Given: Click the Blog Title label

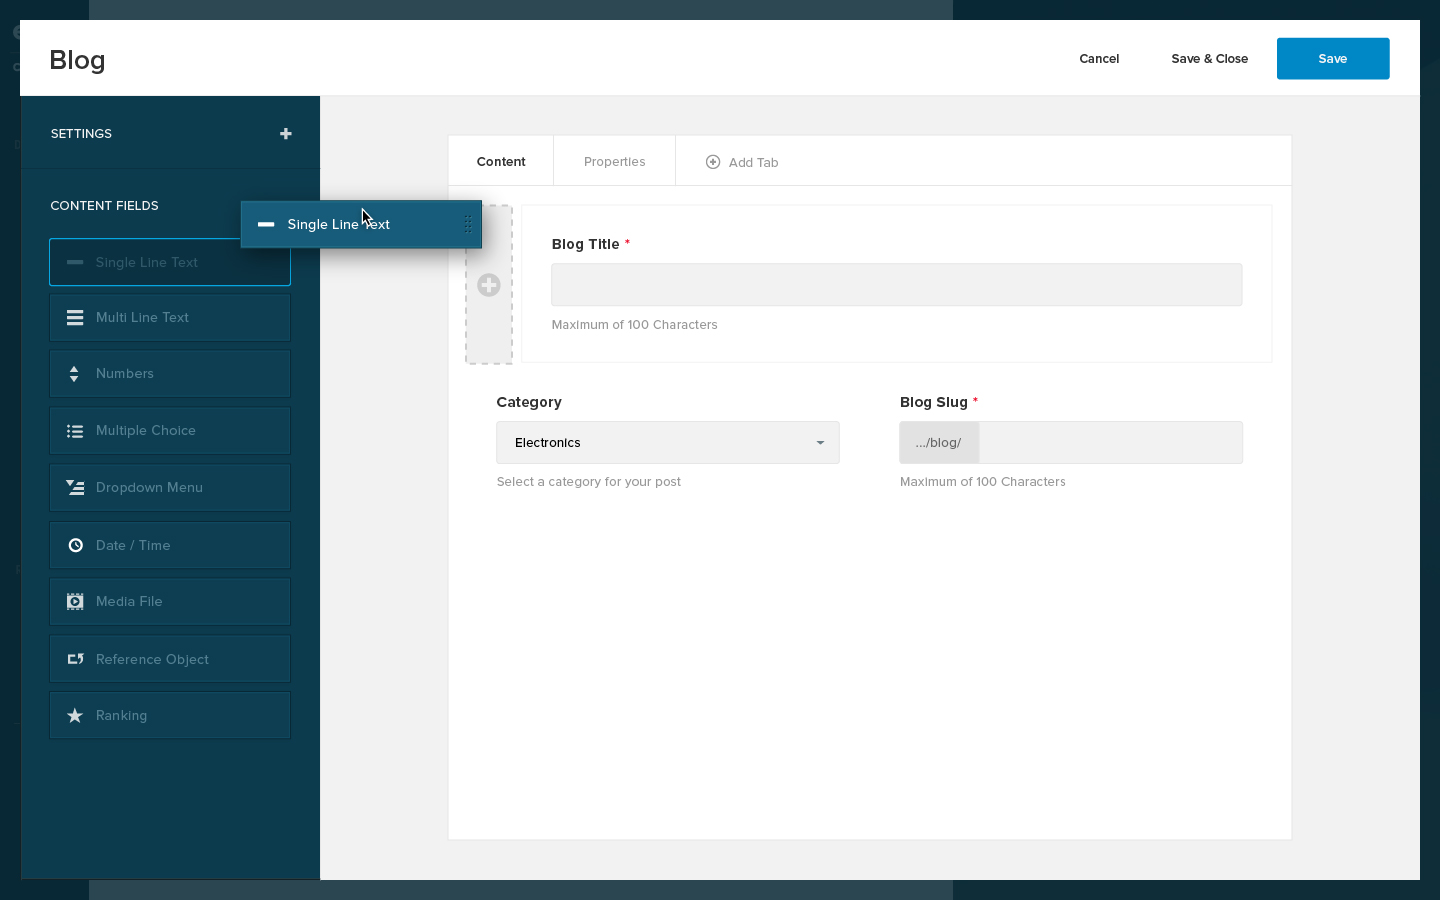Looking at the screenshot, I should point(586,244).
